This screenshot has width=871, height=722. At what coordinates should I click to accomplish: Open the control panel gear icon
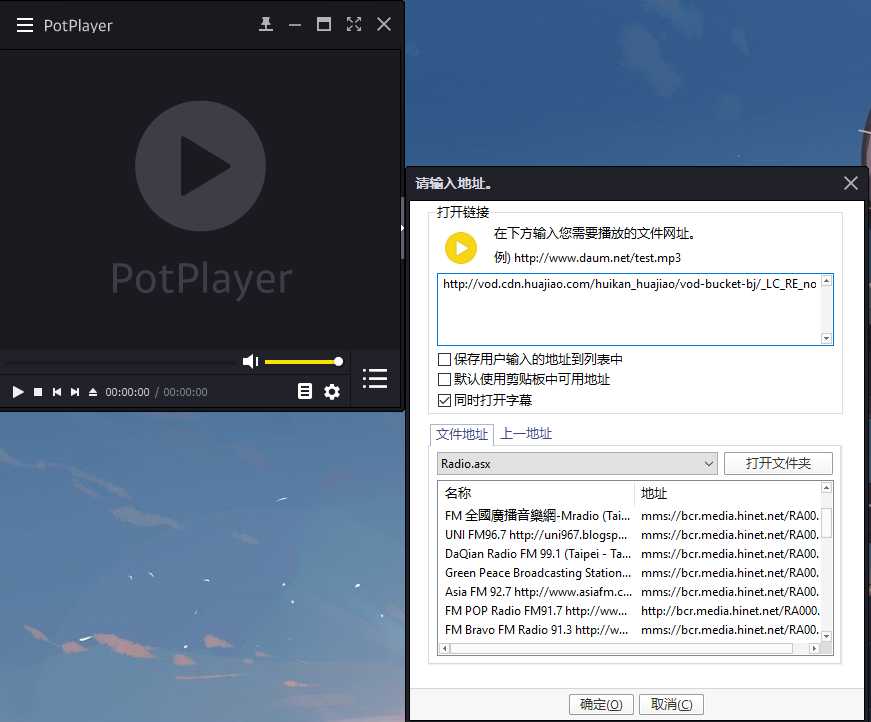tap(332, 392)
